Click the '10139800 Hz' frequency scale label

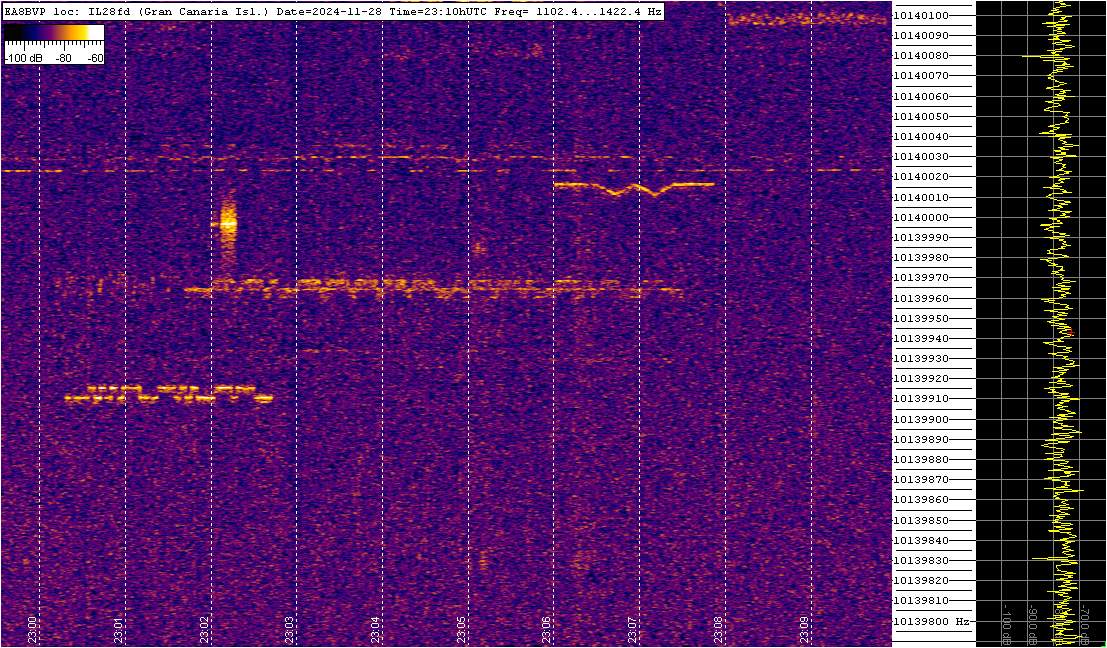point(931,621)
